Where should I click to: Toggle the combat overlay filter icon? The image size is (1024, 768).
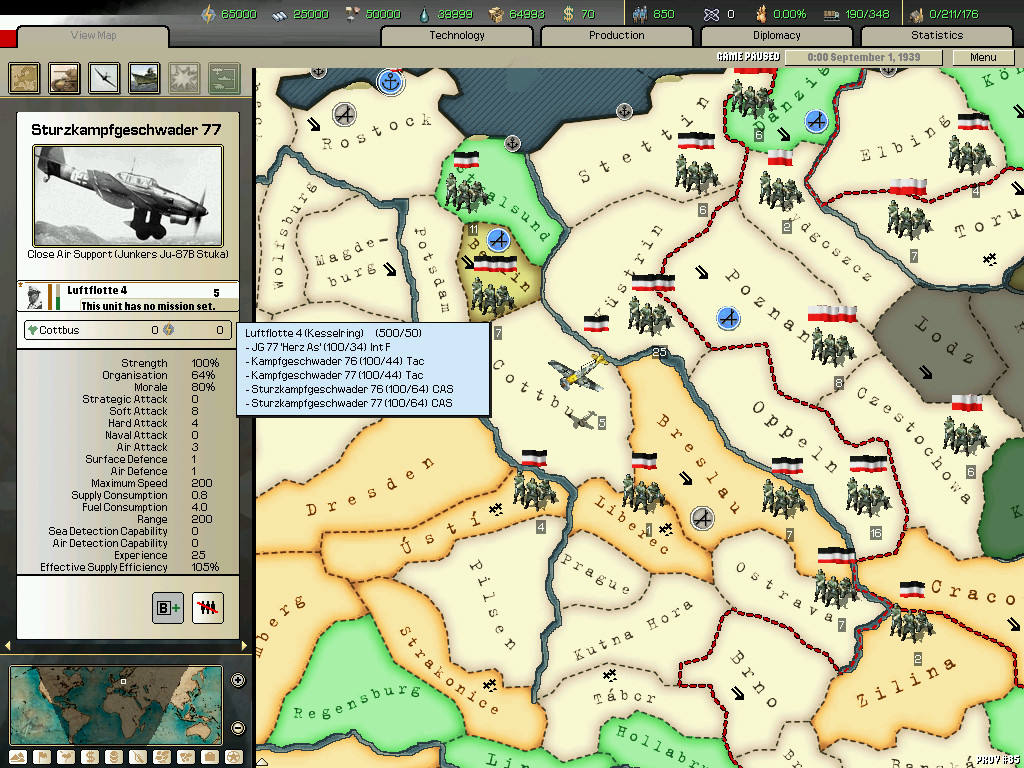(184, 77)
